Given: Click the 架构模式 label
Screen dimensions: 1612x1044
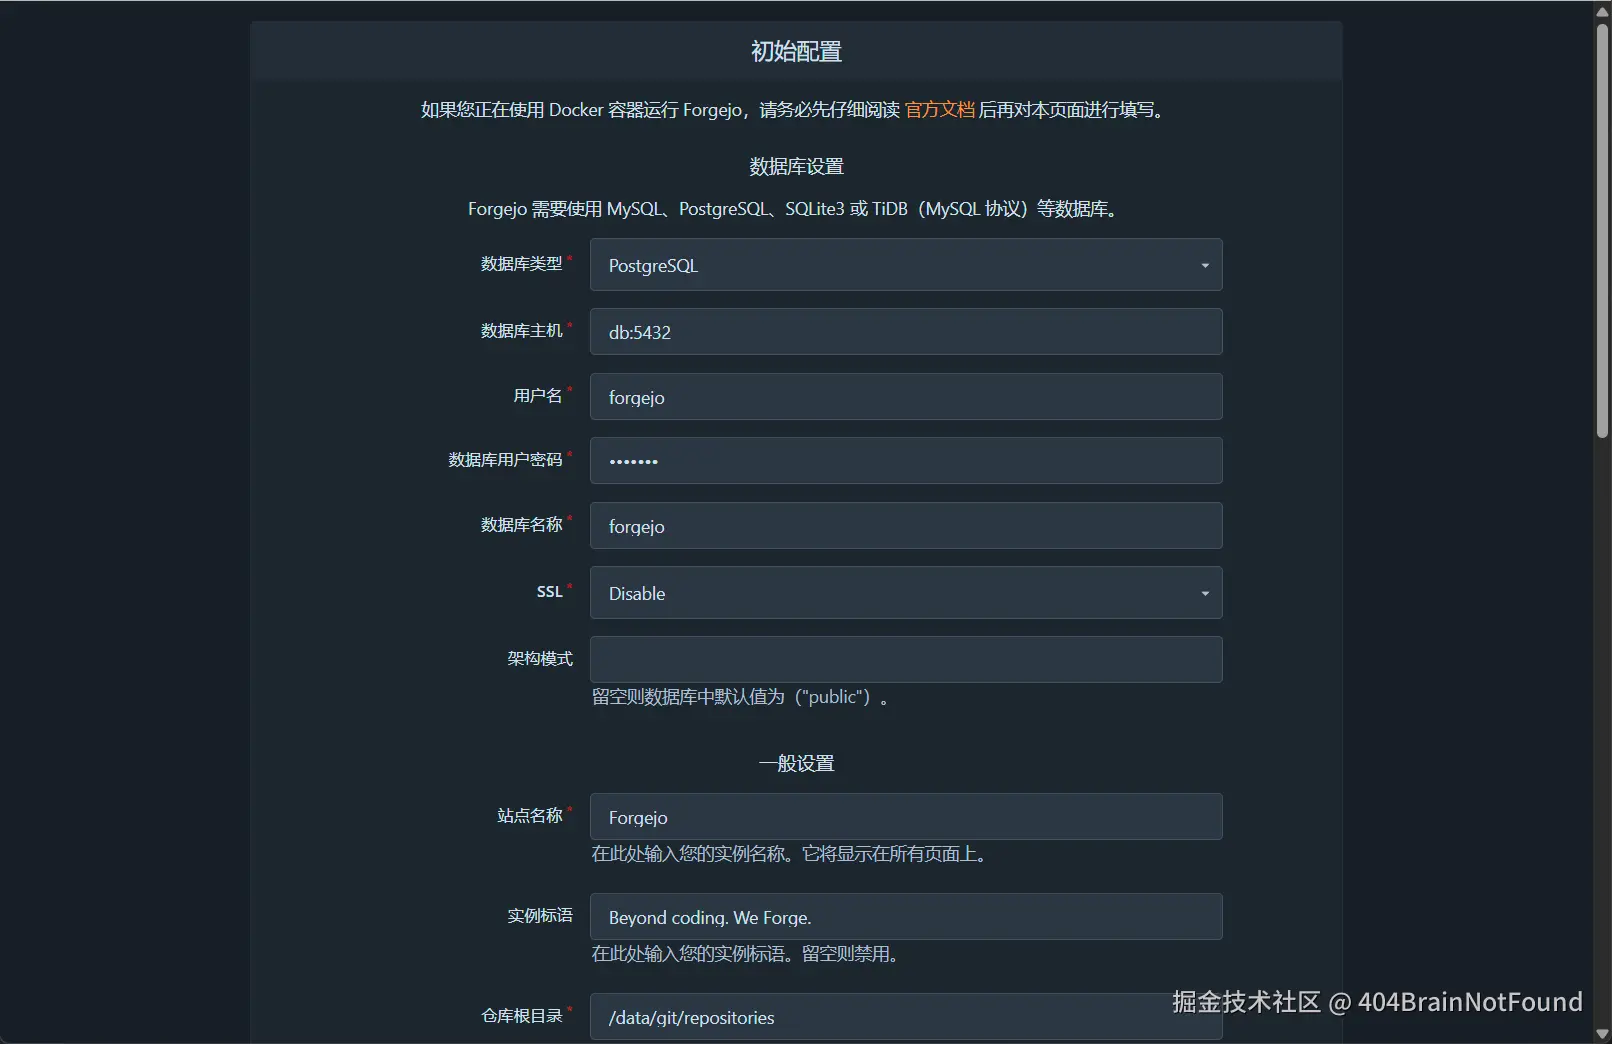Looking at the screenshot, I should click(540, 659).
